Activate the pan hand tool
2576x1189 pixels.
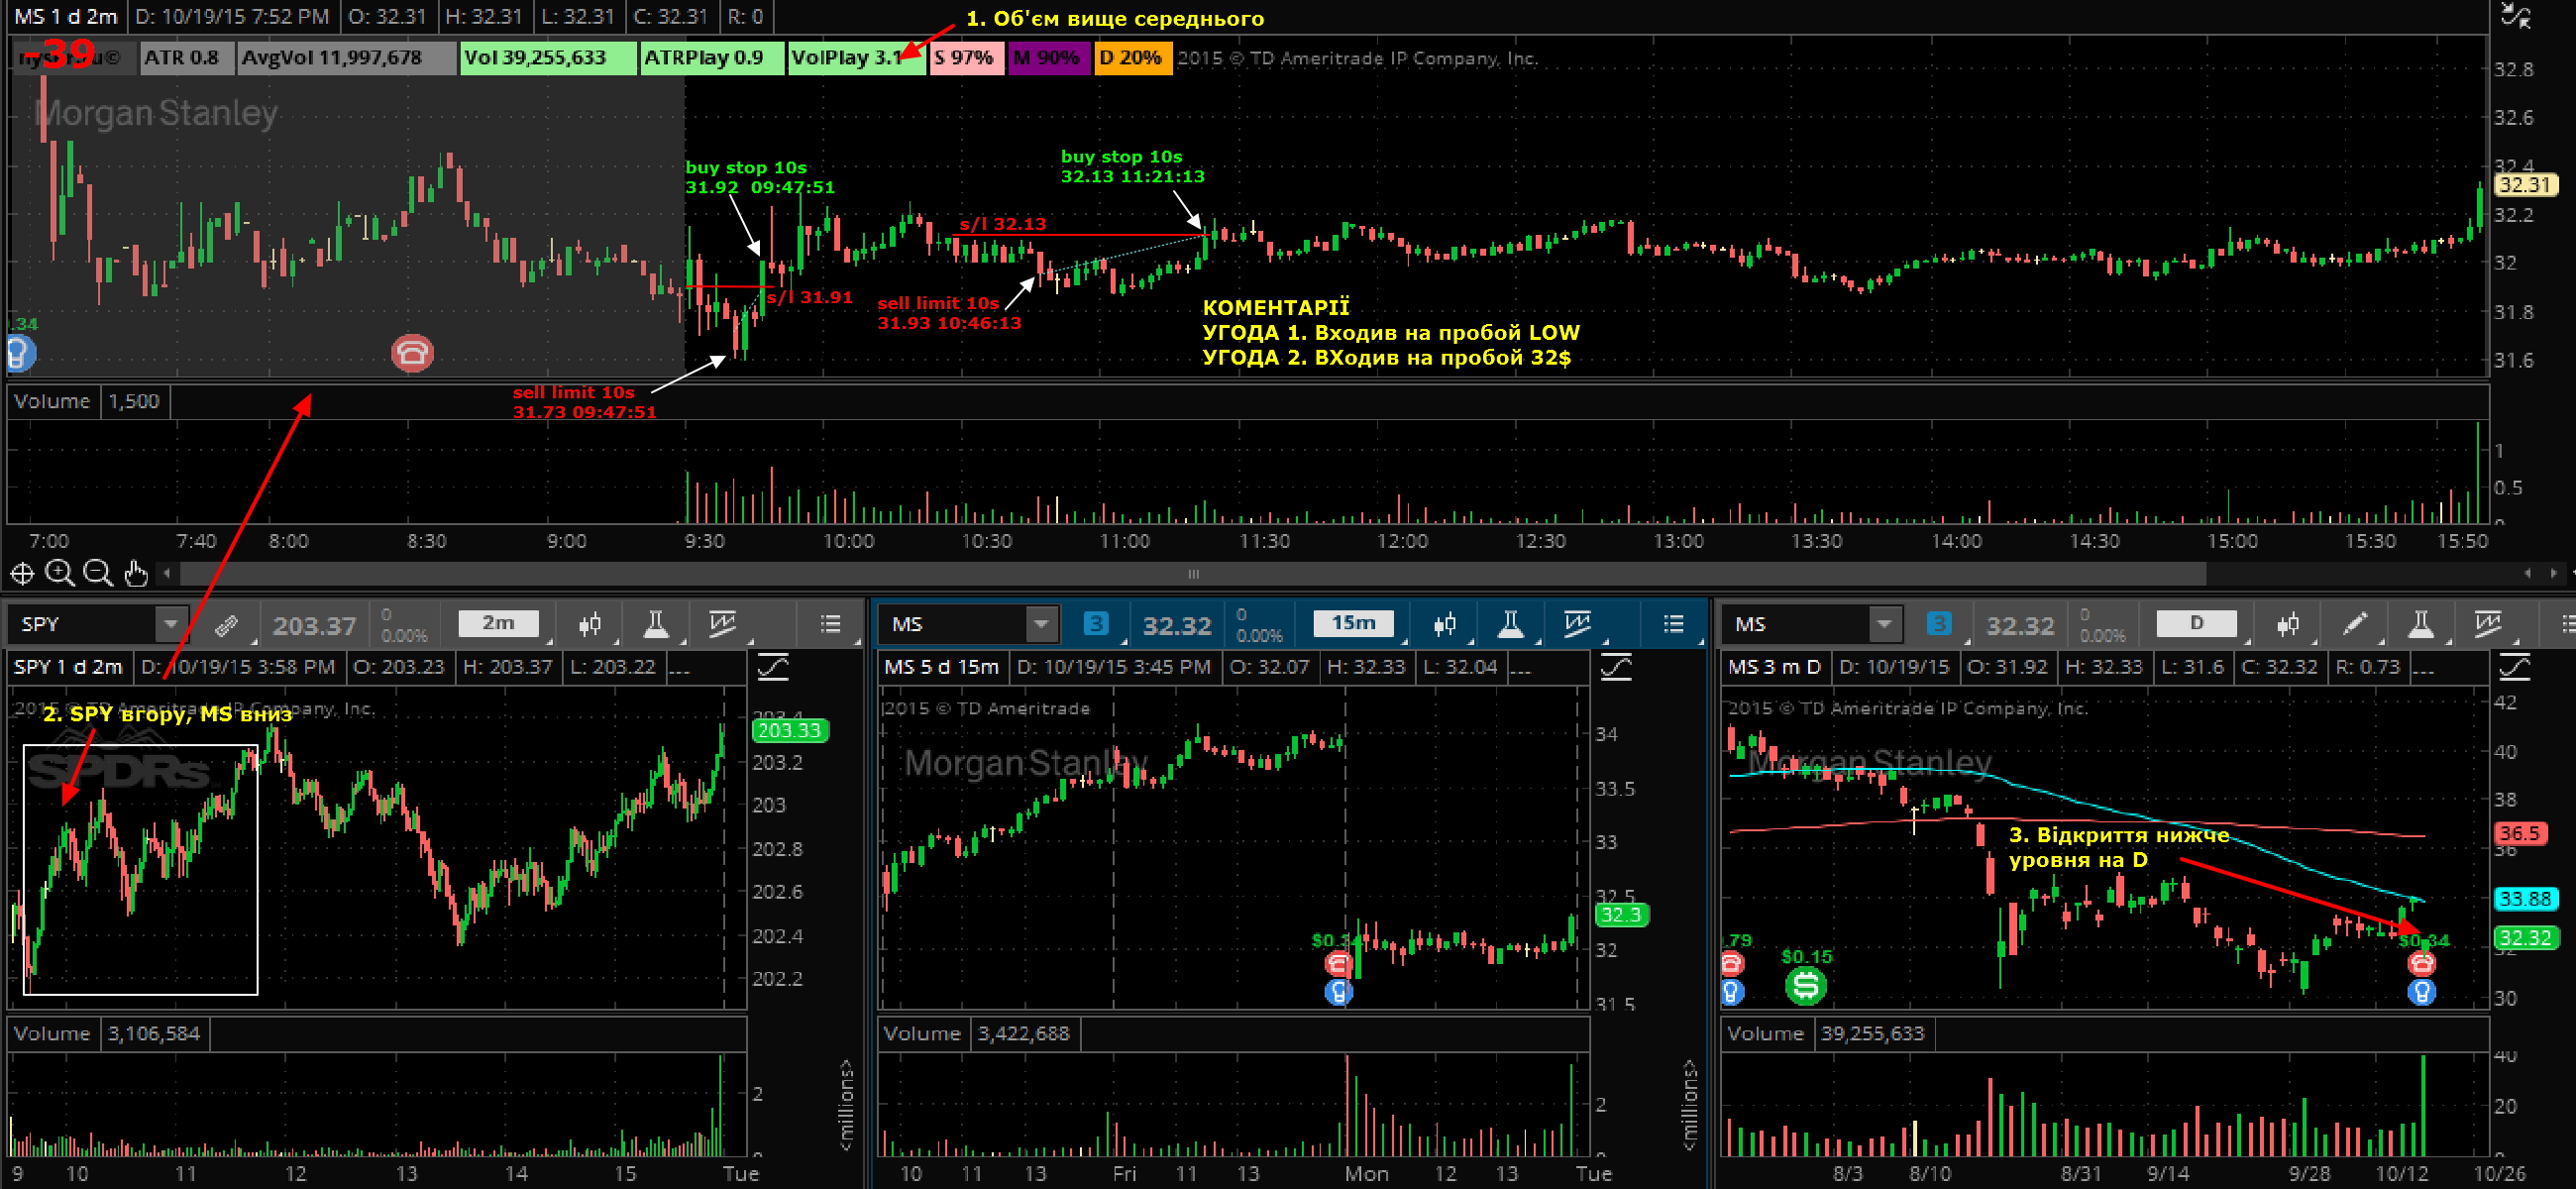click(x=136, y=574)
